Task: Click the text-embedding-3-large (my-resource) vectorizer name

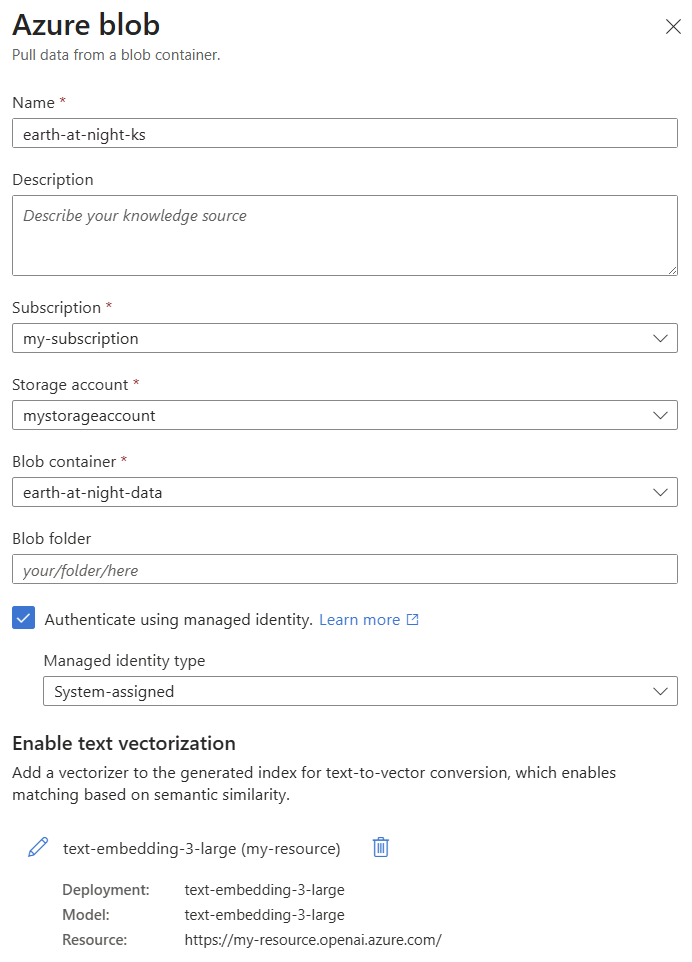Action: (x=201, y=849)
